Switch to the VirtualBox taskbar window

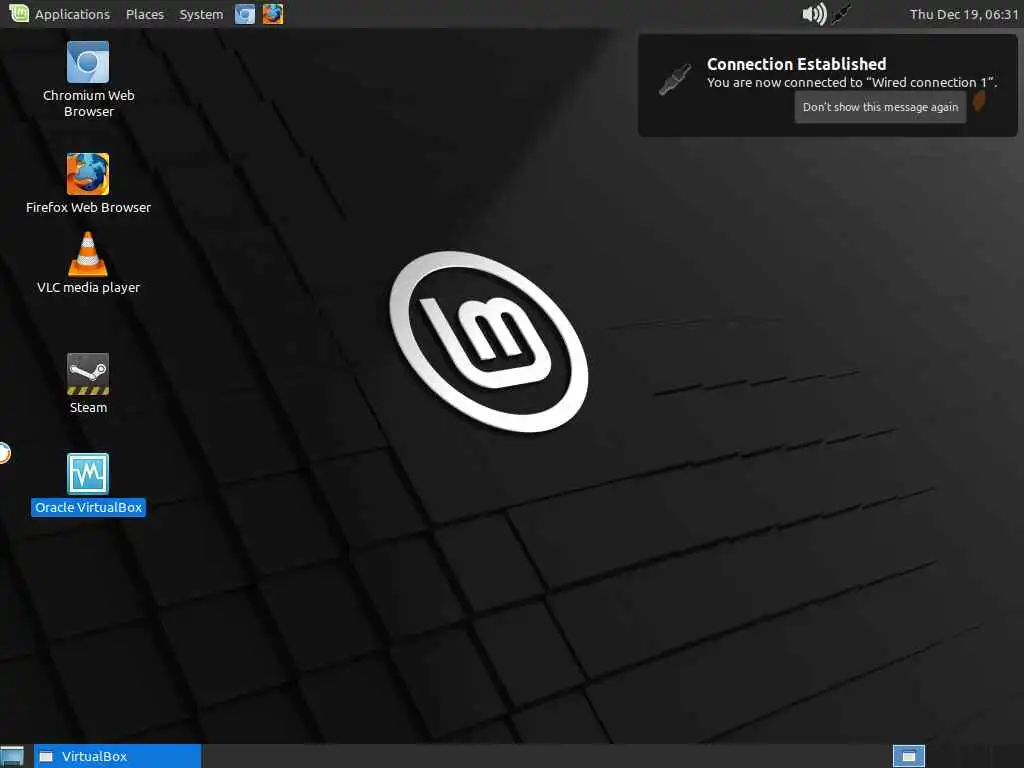pyautogui.click(x=118, y=756)
